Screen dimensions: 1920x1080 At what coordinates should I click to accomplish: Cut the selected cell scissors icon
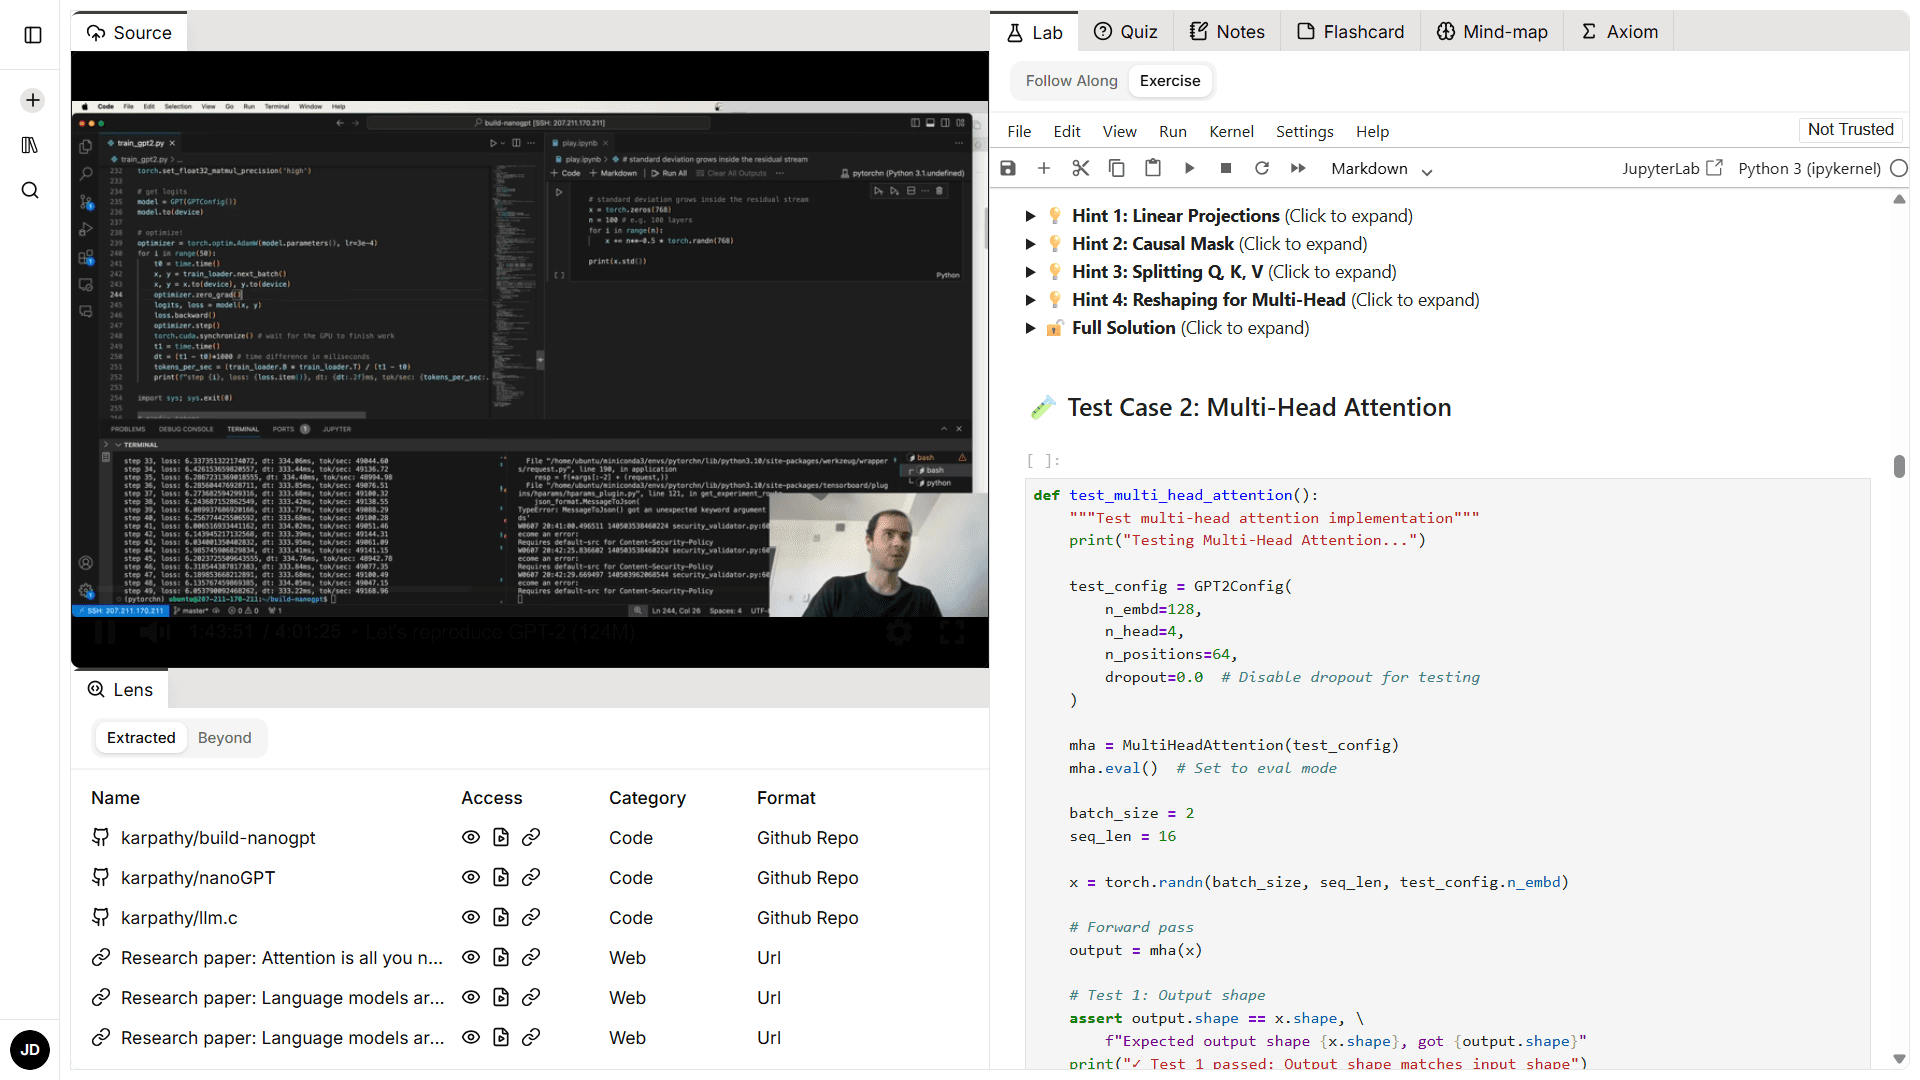[1080, 168]
